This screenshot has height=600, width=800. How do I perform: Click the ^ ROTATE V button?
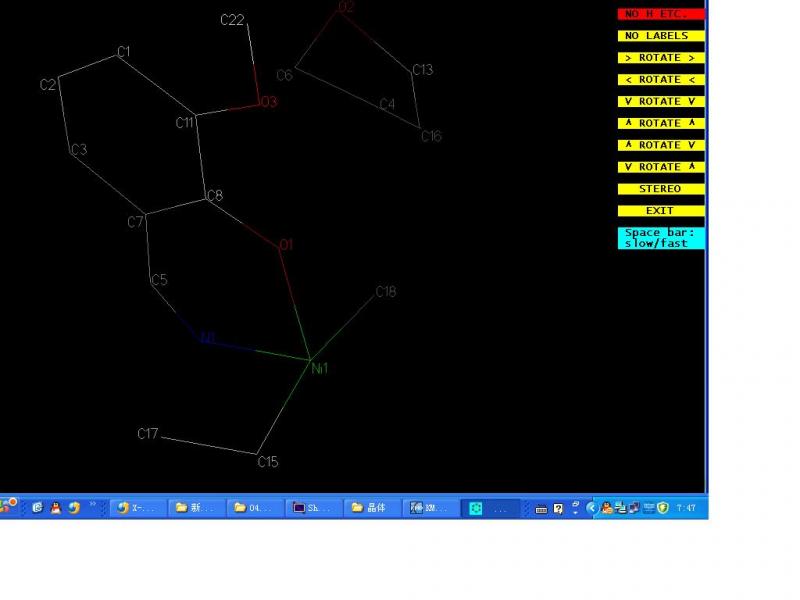[x=661, y=145]
